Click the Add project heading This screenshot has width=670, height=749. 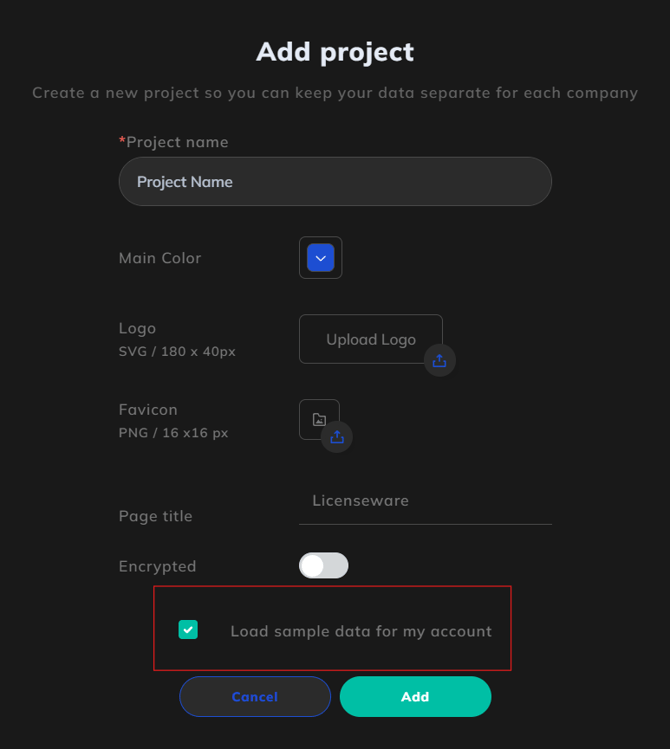(335, 52)
